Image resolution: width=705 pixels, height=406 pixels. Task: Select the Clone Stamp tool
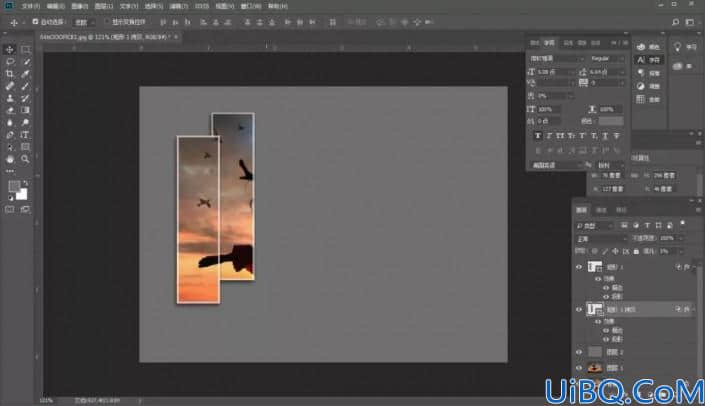pyautogui.click(x=9, y=98)
